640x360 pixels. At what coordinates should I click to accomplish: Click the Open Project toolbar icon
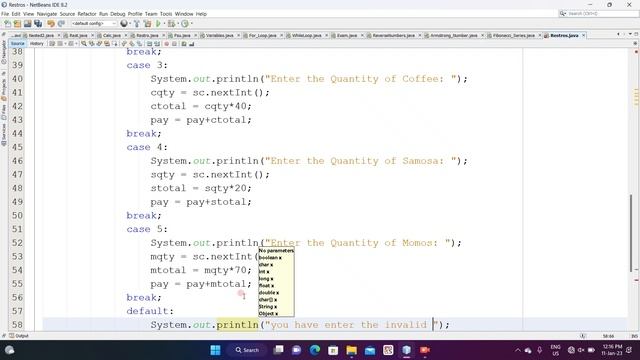pyautogui.click(x=27, y=24)
